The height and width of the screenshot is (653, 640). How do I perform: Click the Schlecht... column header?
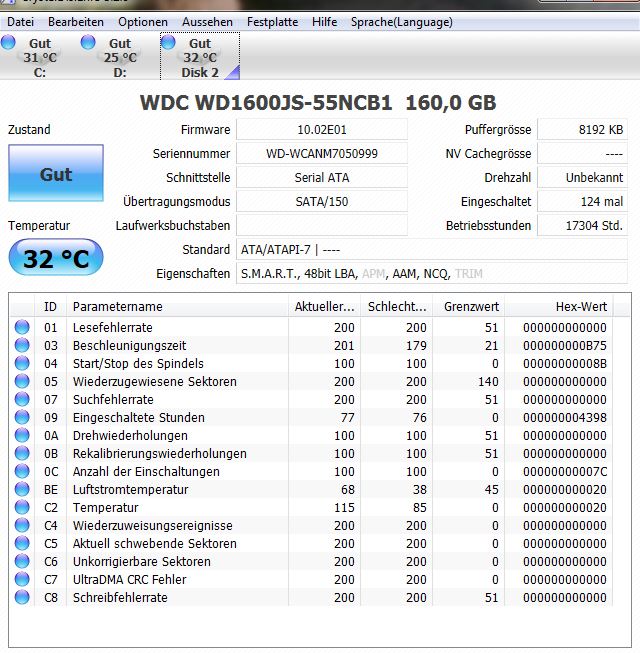pos(397,307)
